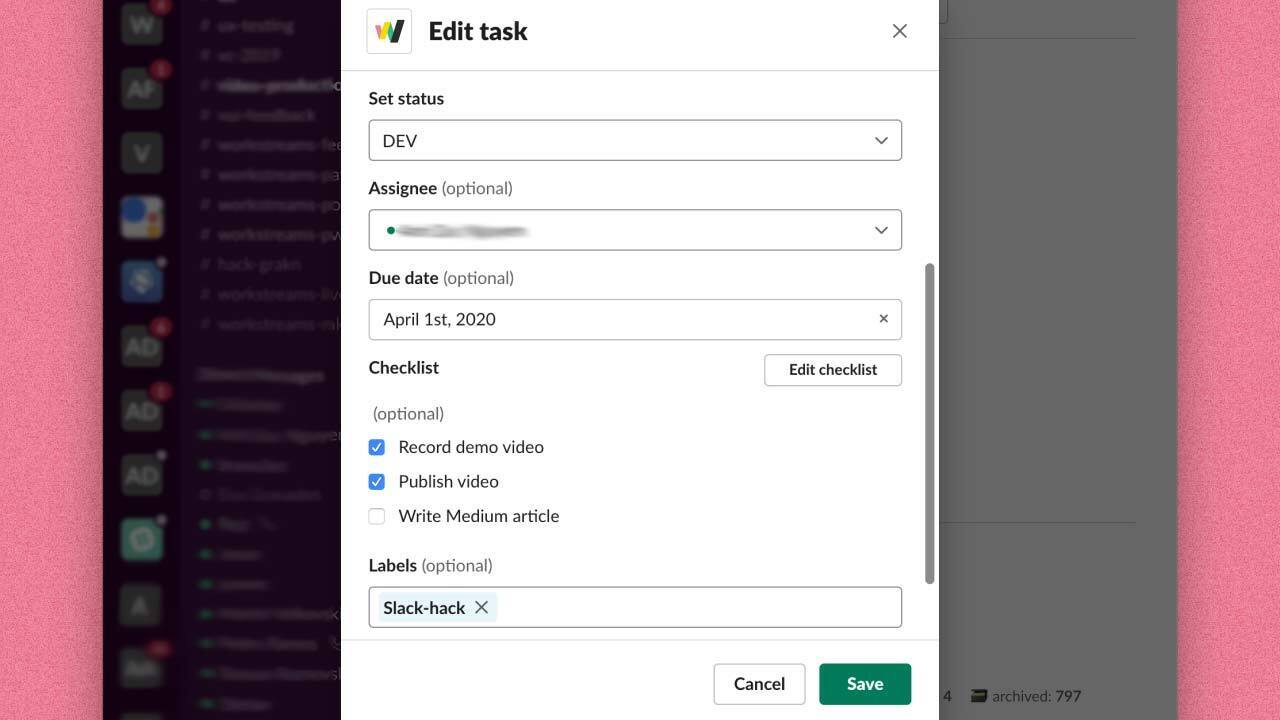
Task: Click inside the Labels input field
Action: point(700,608)
